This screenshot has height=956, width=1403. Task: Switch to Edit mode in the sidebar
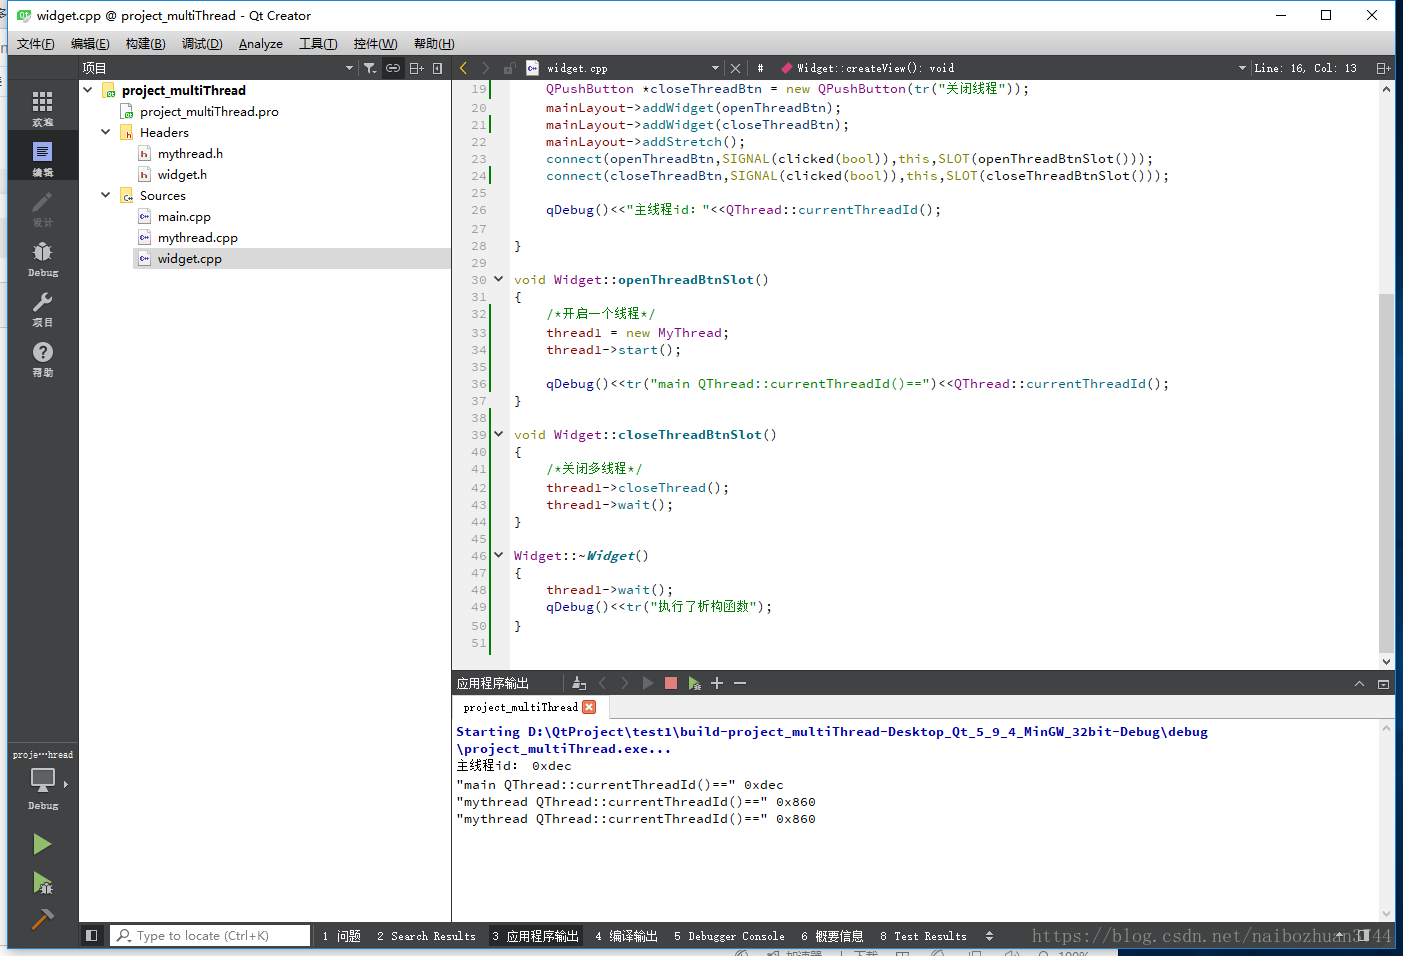pos(42,157)
